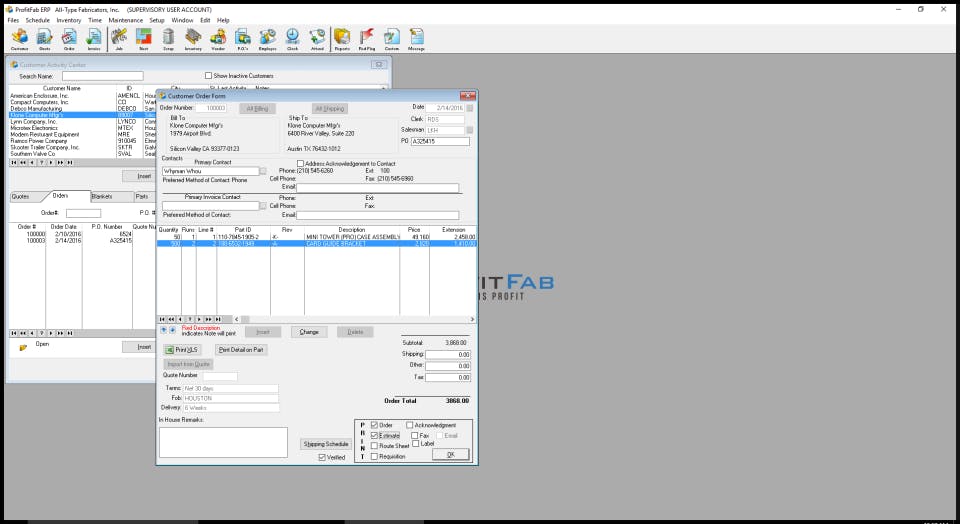
Task: Uncheck the Order print checkbox
Action: pyautogui.click(x=374, y=425)
